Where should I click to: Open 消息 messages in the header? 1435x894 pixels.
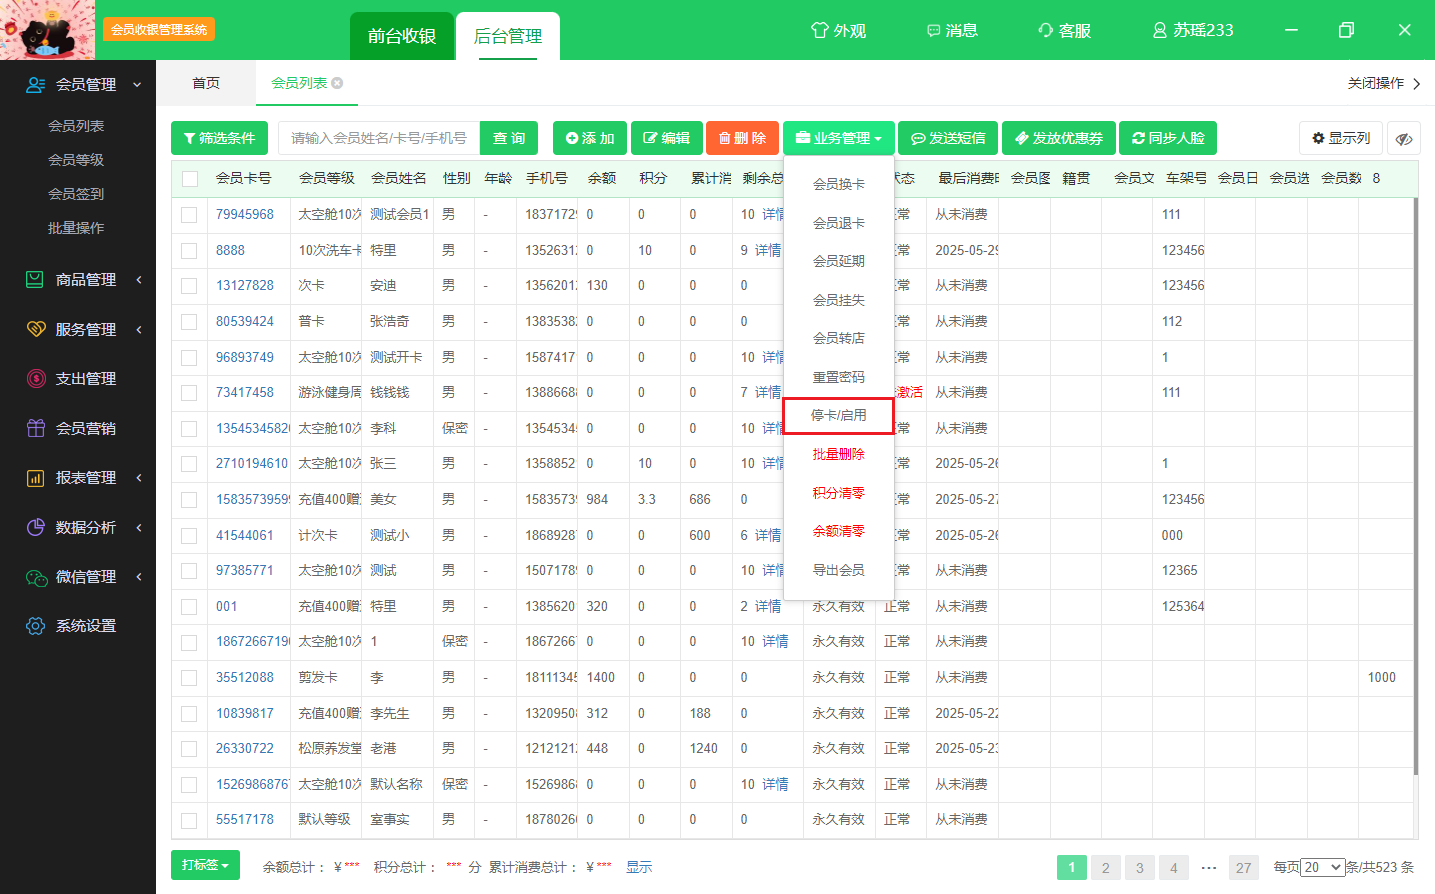(x=951, y=30)
